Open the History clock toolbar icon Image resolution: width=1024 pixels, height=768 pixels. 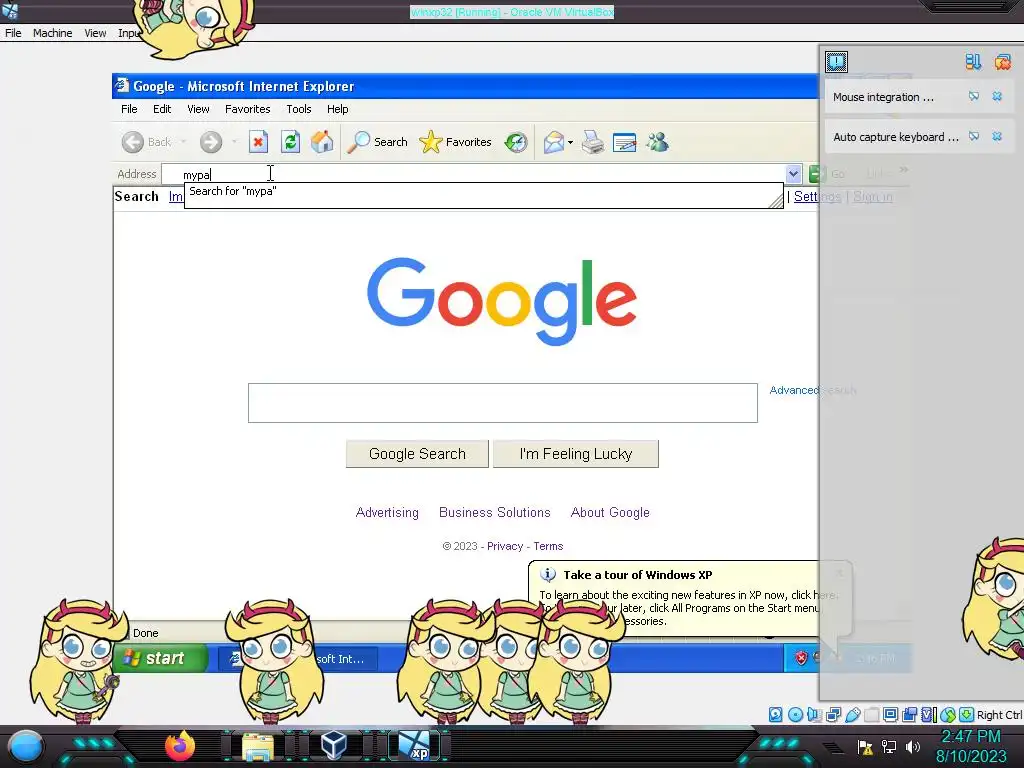[516, 142]
